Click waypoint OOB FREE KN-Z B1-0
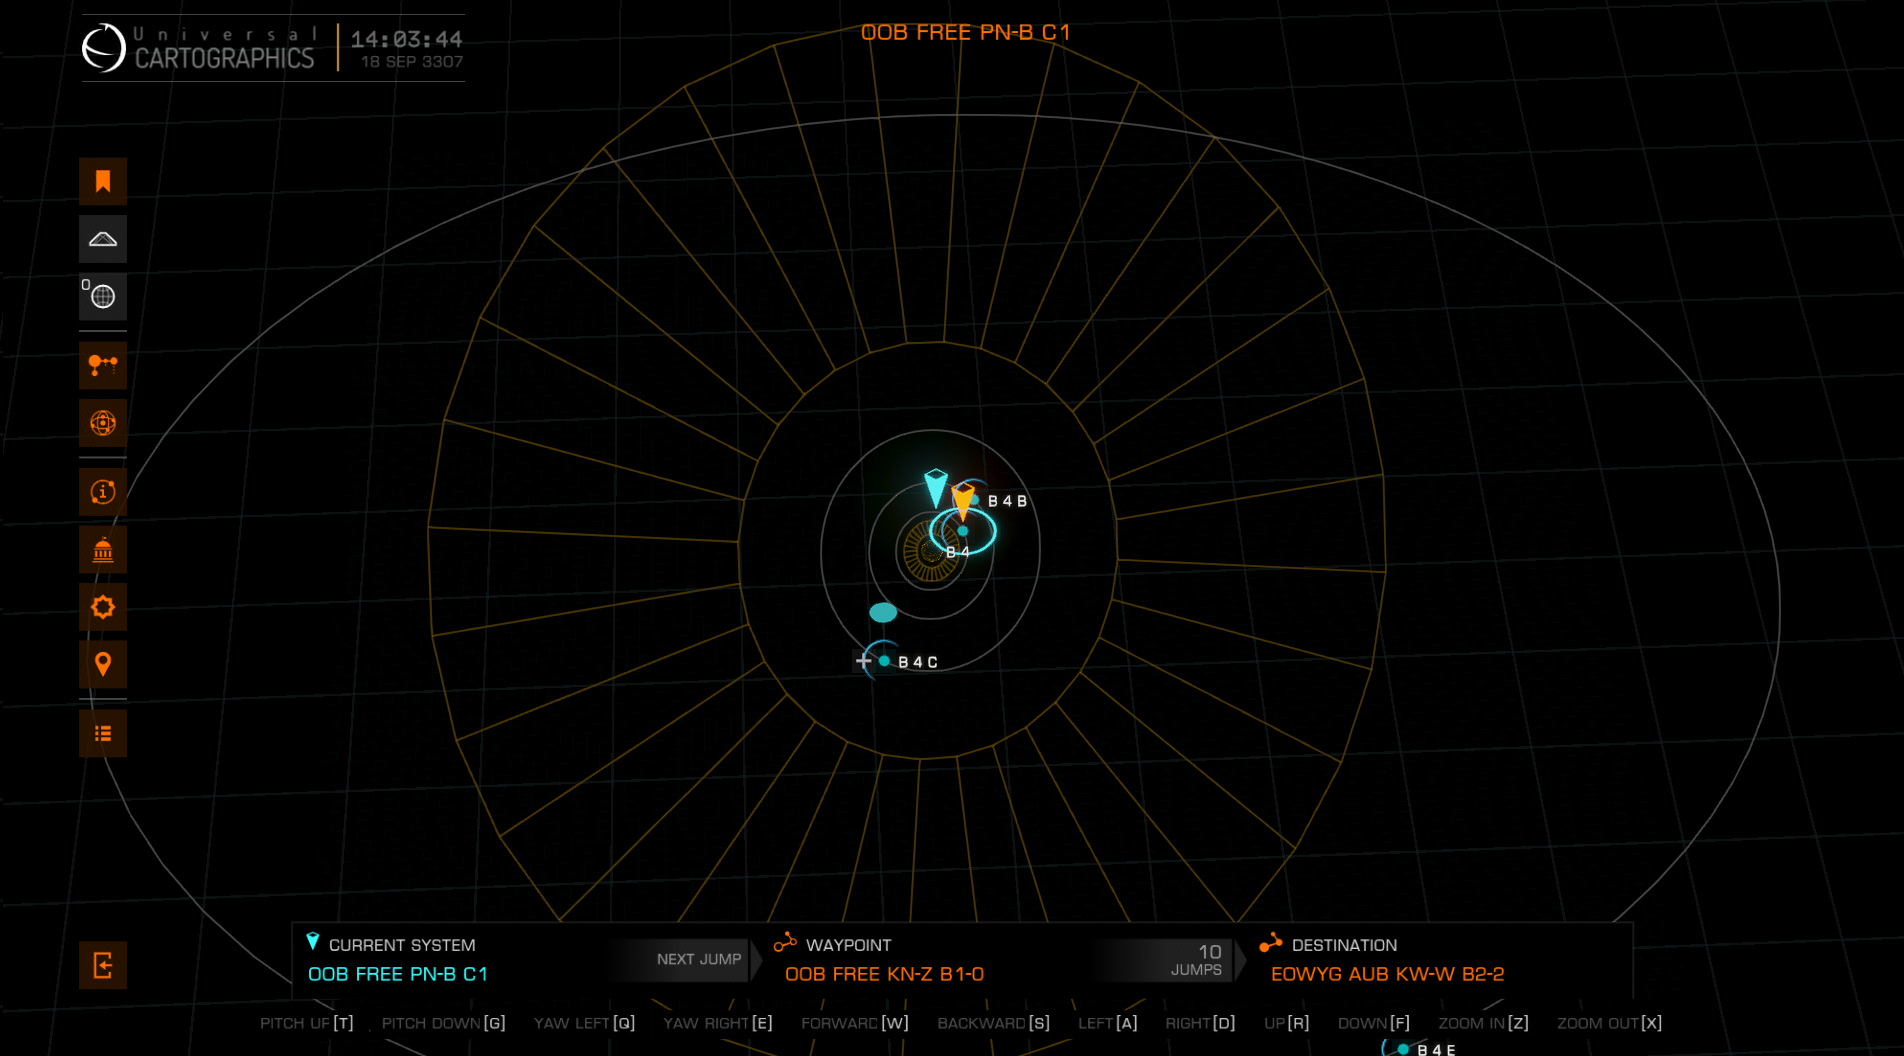This screenshot has width=1904, height=1056. 884,974
